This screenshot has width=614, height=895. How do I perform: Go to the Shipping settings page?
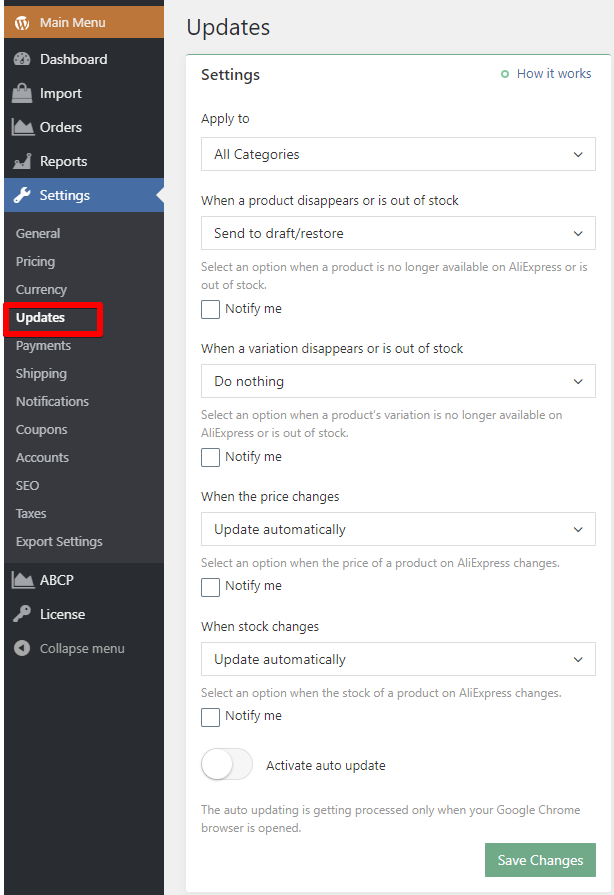click(41, 373)
